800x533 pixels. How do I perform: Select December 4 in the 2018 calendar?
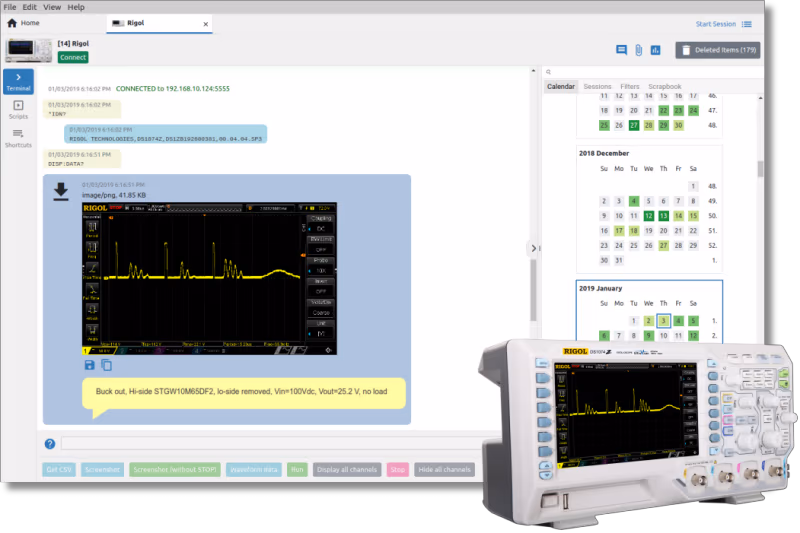coord(634,201)
